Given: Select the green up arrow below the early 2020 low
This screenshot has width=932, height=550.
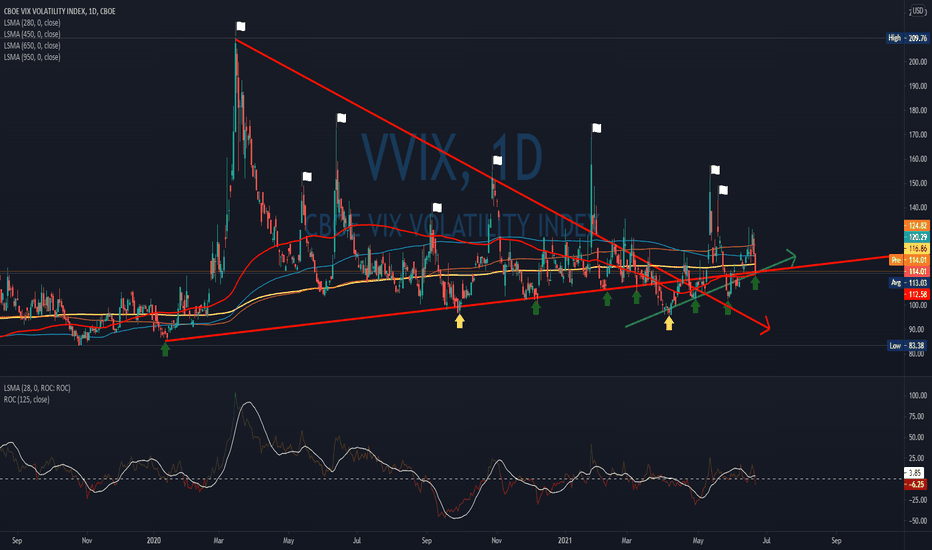Looking at the screenshot, I should click(165, 350).
